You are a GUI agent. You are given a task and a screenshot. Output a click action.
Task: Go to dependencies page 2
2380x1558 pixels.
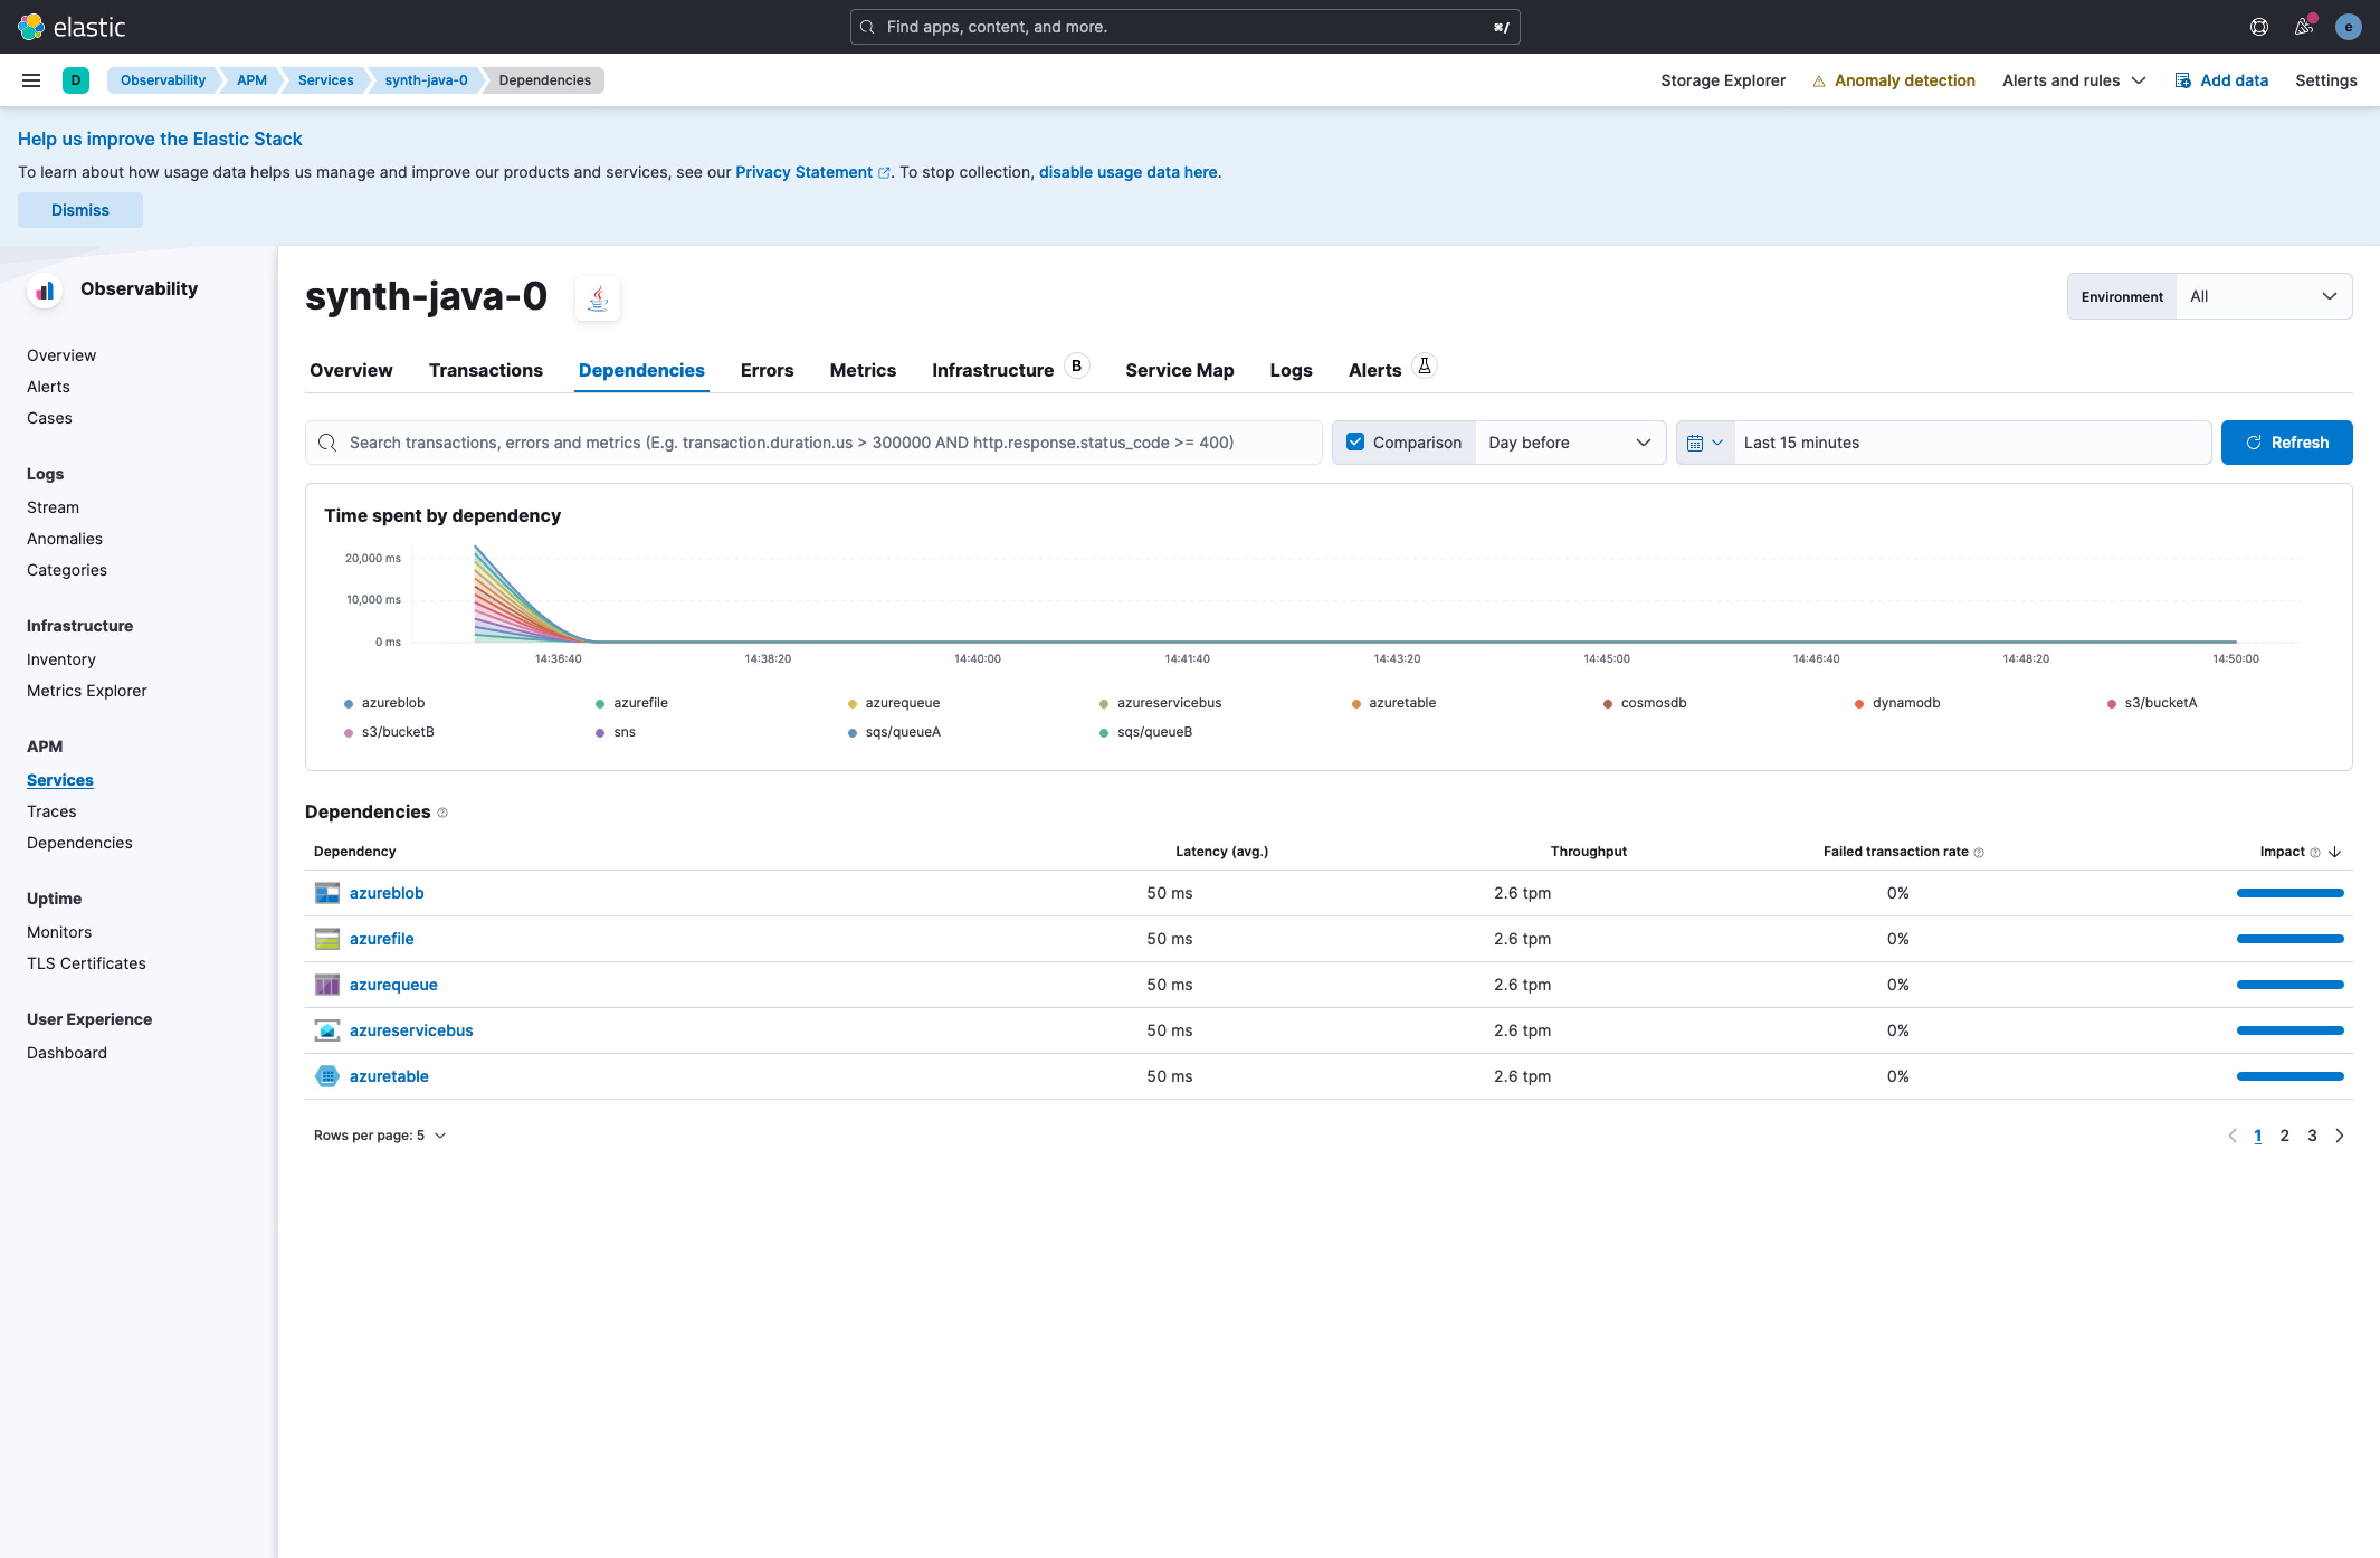pos(2284,1135)
